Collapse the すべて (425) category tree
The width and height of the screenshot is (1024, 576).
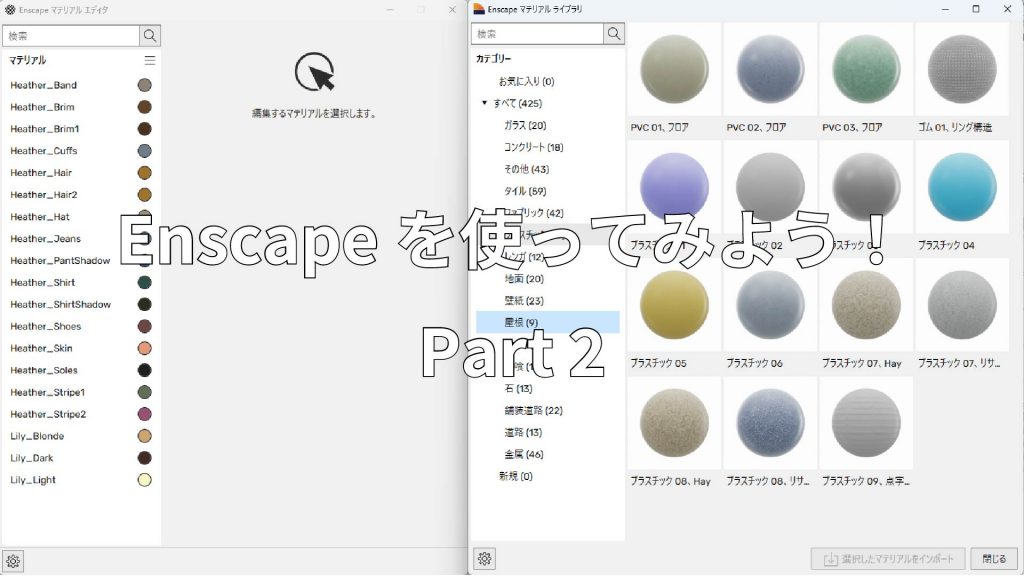point(485,103)
